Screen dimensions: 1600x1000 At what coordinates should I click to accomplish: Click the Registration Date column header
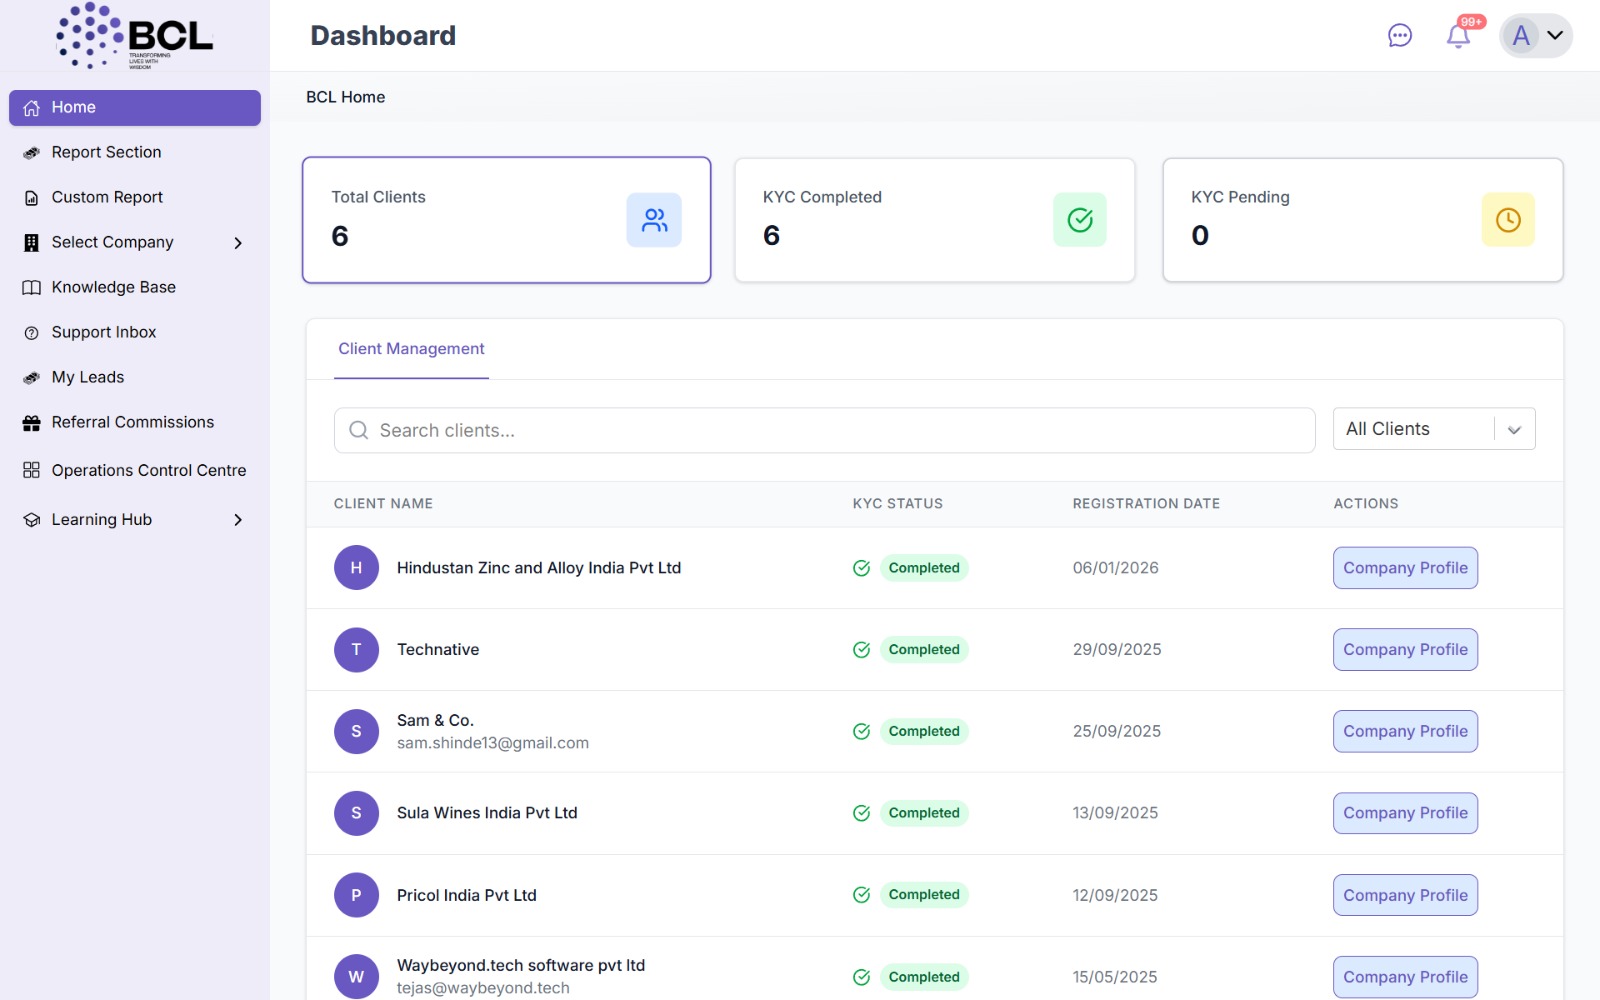click(1146, 504)
